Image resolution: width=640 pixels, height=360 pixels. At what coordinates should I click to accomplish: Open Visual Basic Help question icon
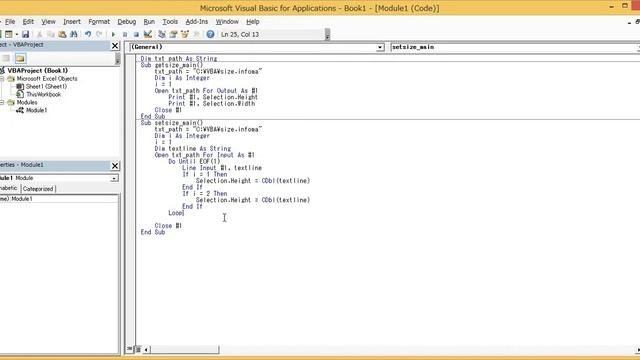click(x=210, y=34)
